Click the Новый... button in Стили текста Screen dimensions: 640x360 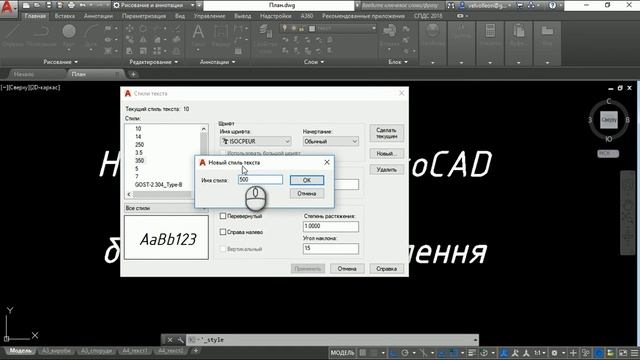(x=387, y=153)
